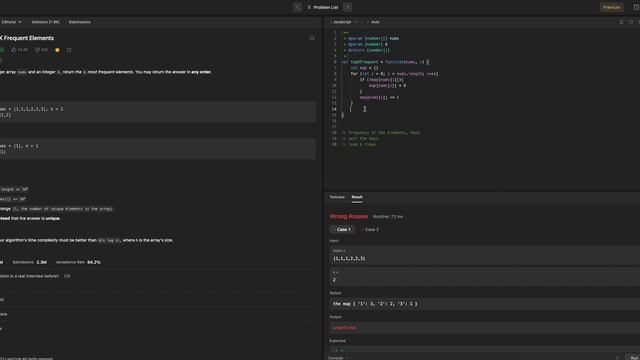Image resolution: width=640 pixels, height=360 pixels.
Task: Click the undefined Output value
Action: 344,328
